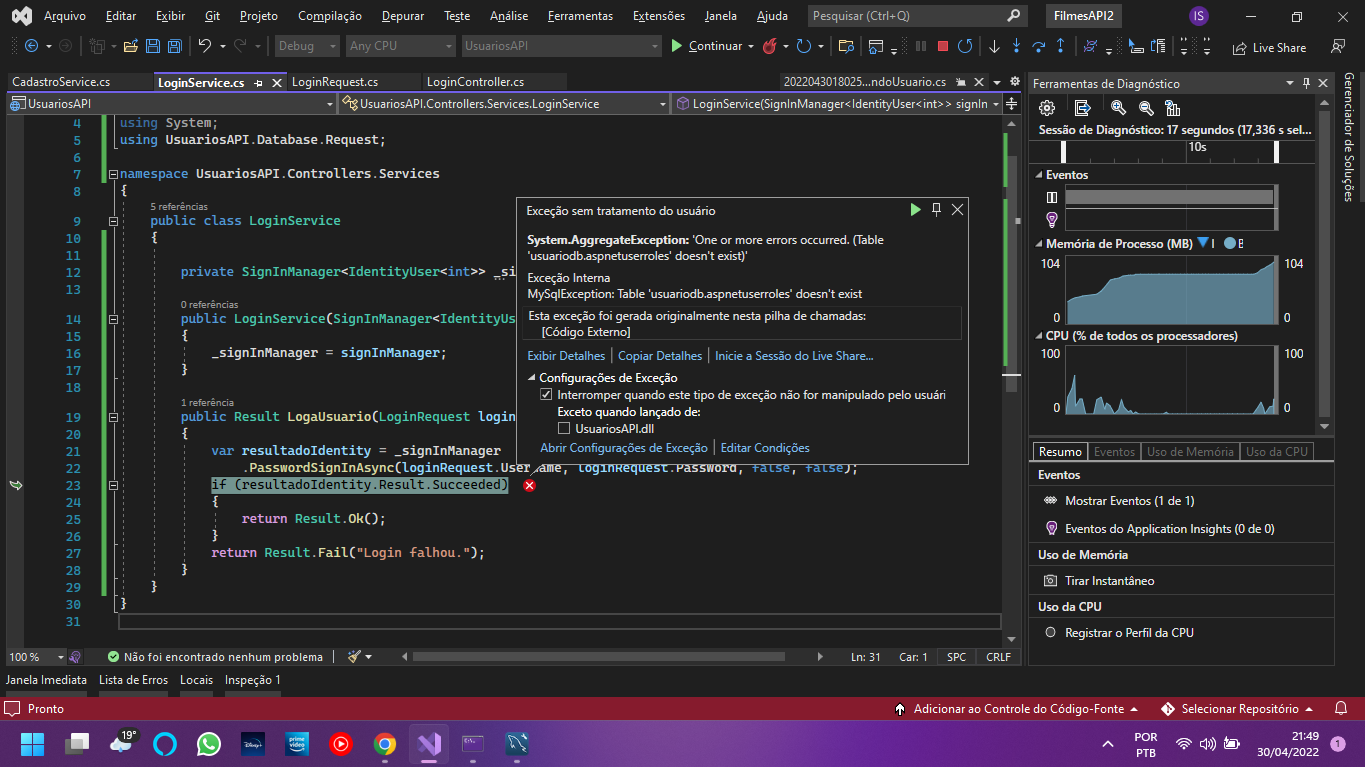Zoom in on the diagnostic timeline

pos(1119,108)
